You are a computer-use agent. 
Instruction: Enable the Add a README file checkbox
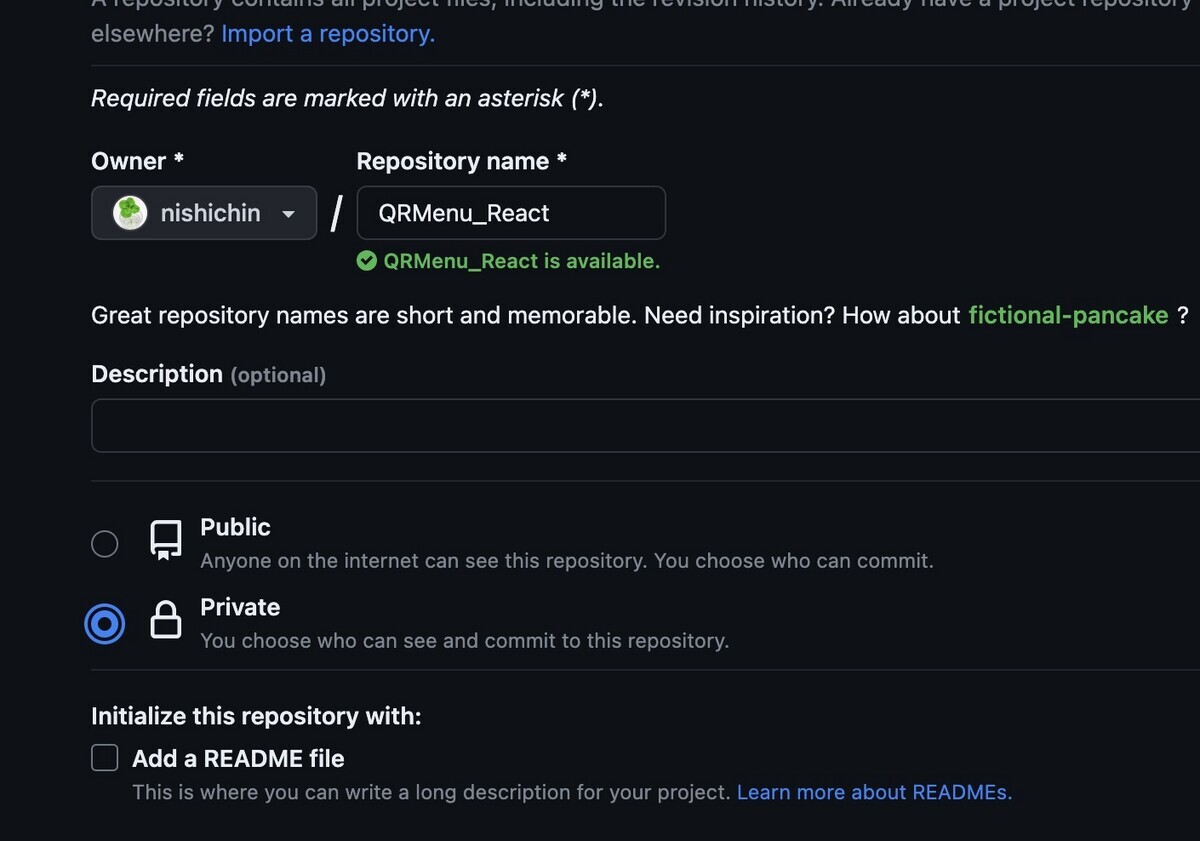(x=105, y=758)
